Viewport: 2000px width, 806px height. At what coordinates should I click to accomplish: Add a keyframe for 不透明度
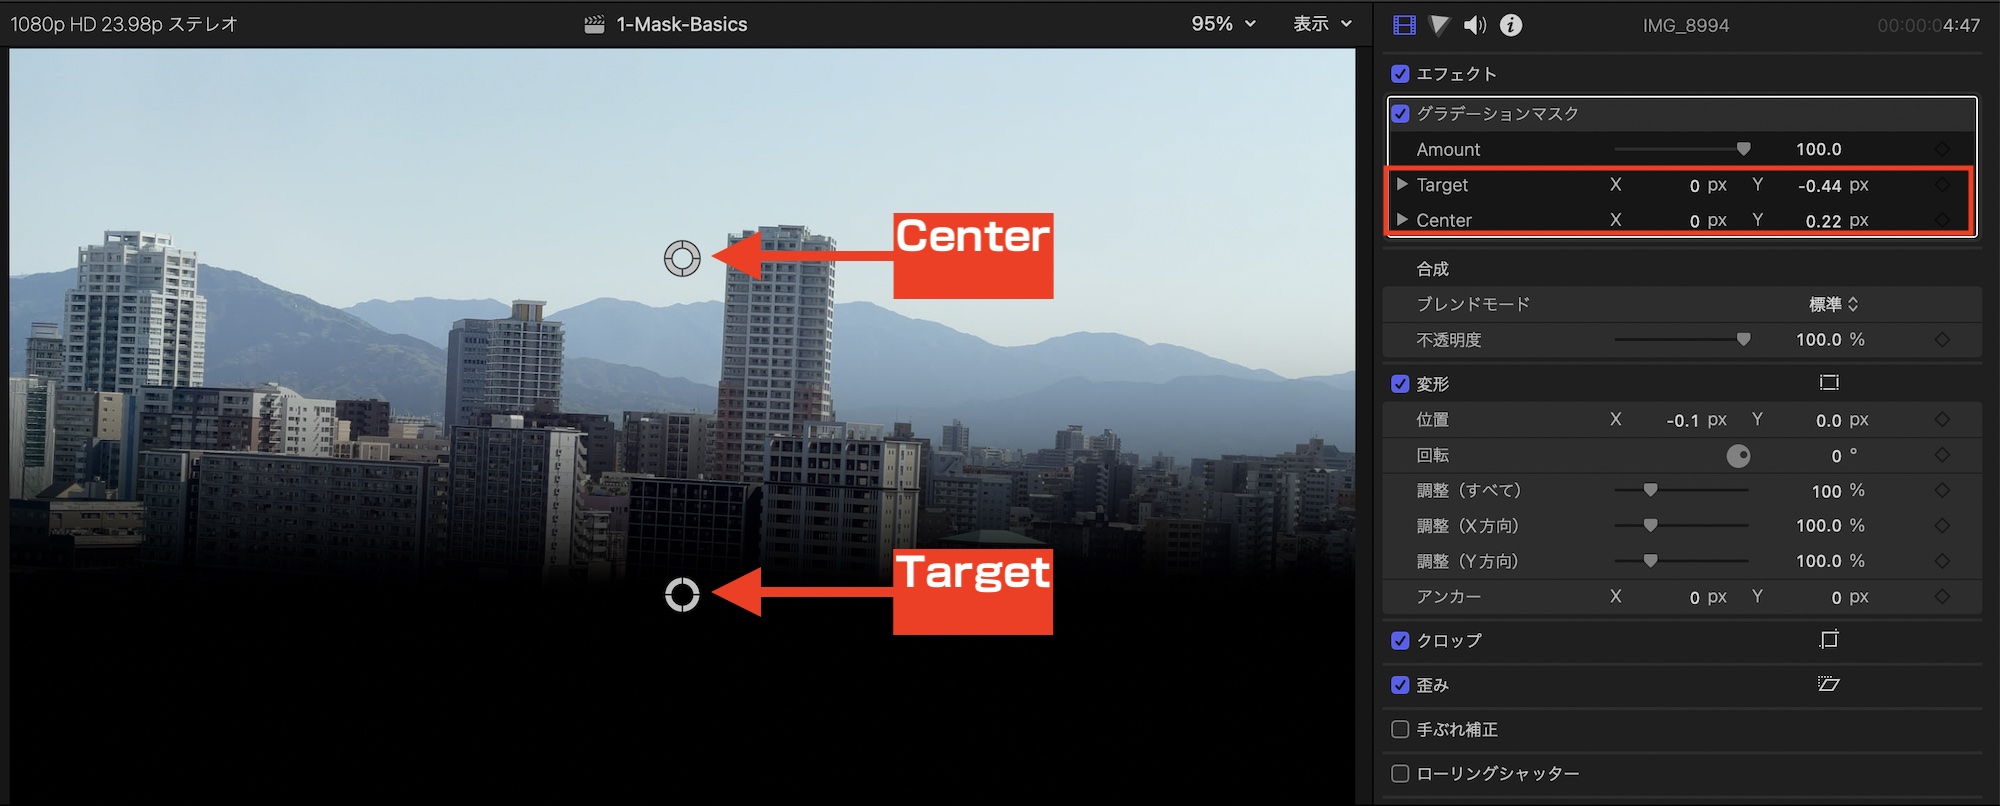tap(1942, 340)
